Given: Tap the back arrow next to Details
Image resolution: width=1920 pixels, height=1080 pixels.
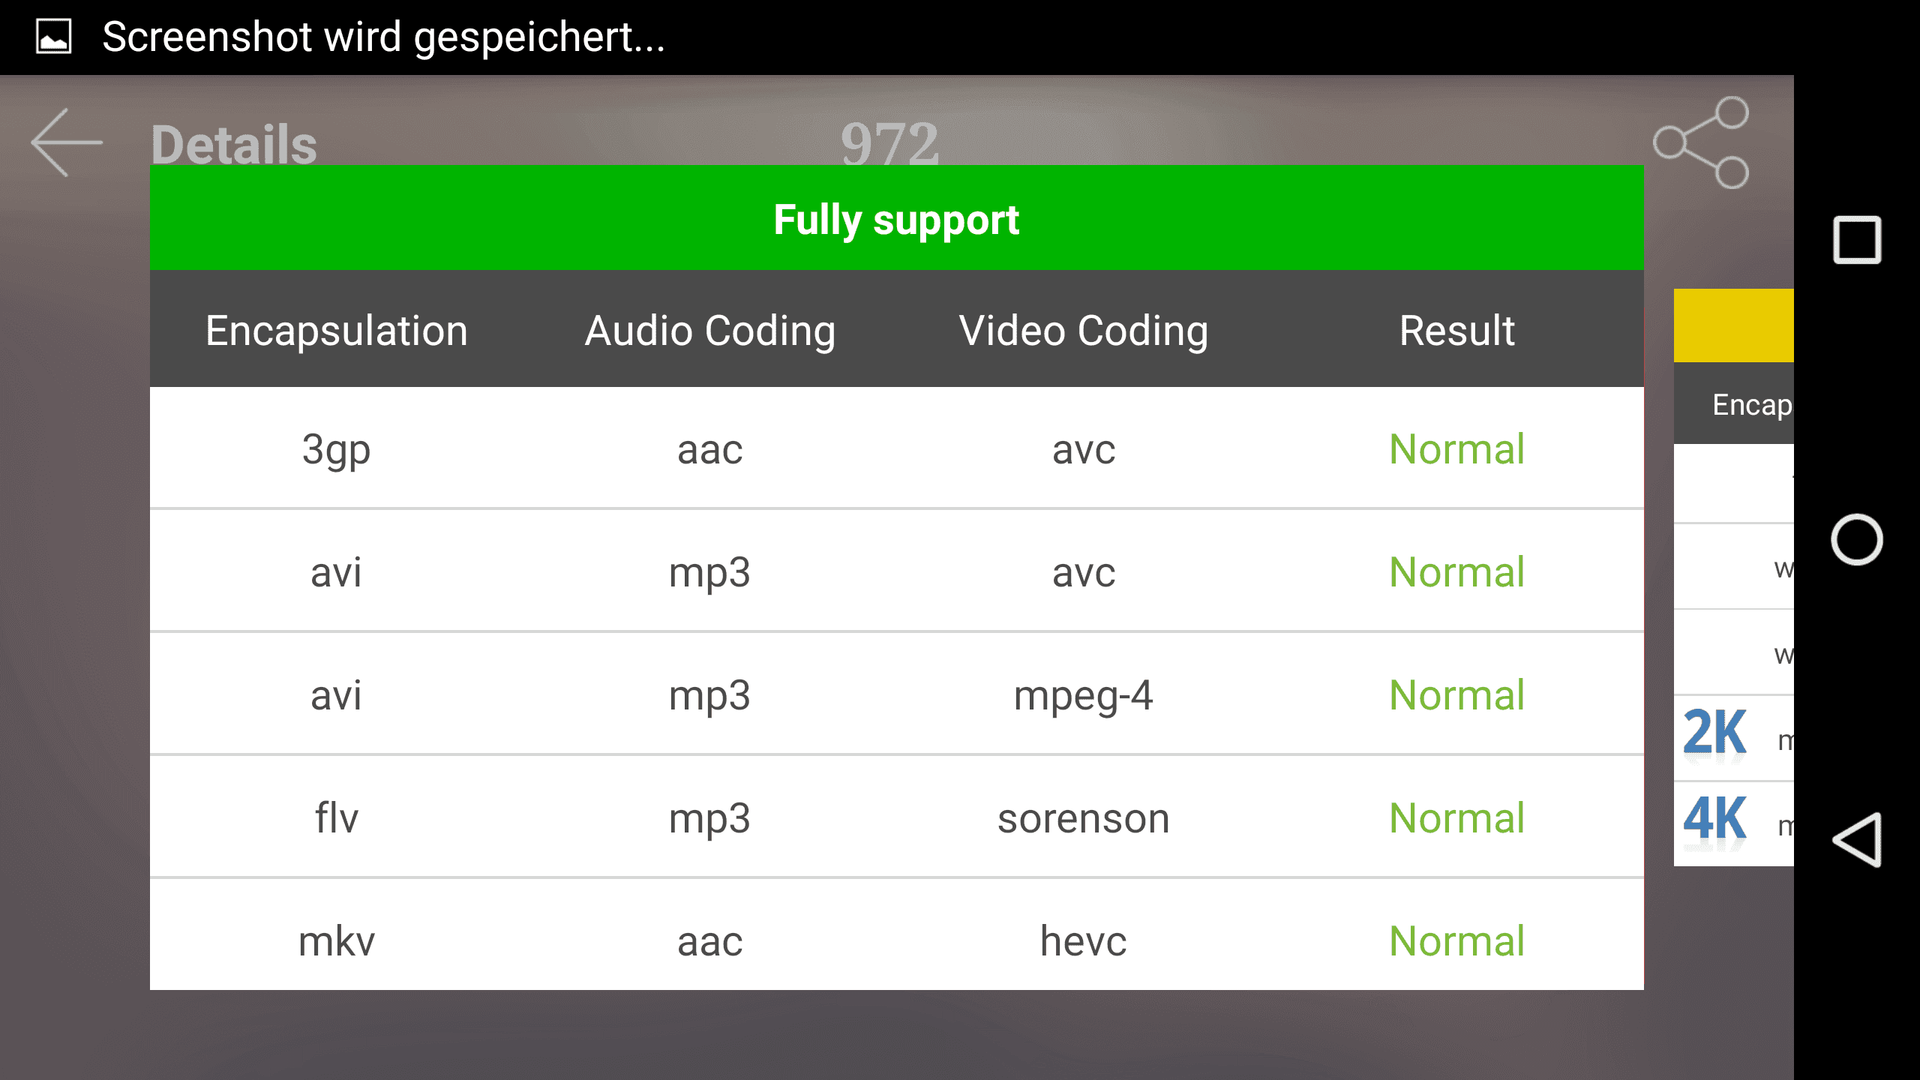Looking at the screenshot, I should click(x=67, y=143).
